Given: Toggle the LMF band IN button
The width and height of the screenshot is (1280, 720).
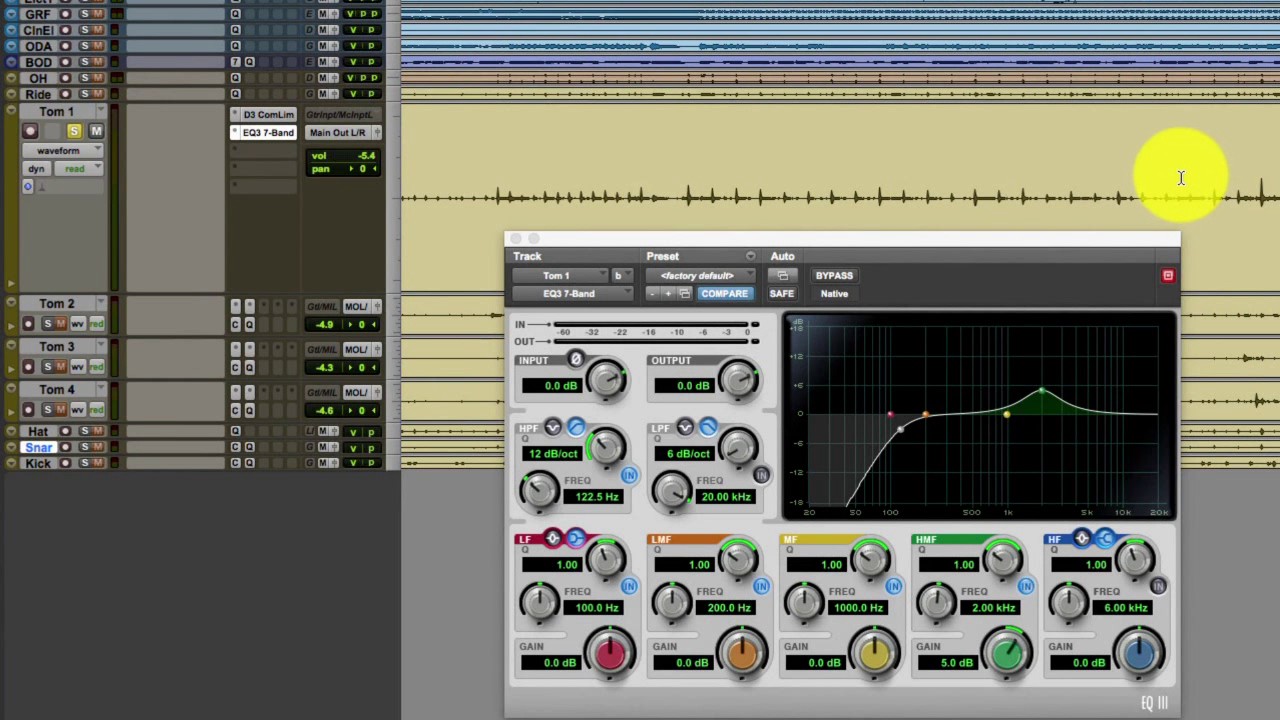Looking at the screenshot, I should [761, 586].
